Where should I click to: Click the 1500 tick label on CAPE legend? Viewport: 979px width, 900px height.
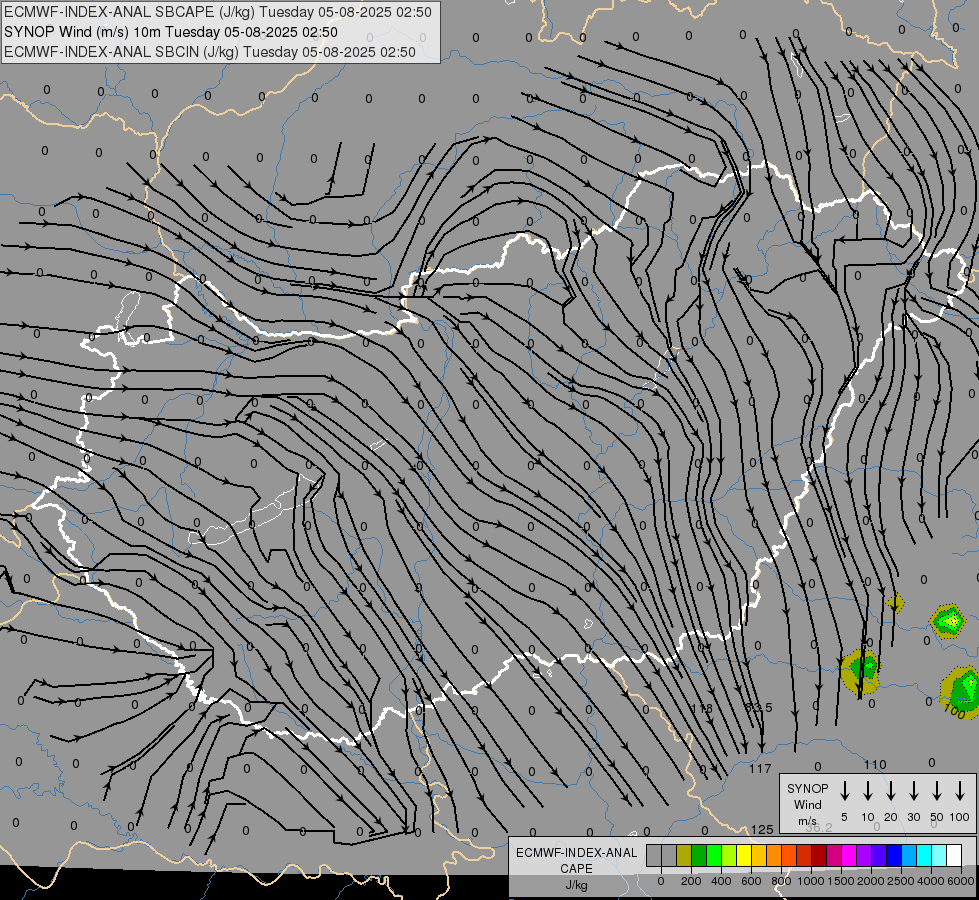[840, 881]
